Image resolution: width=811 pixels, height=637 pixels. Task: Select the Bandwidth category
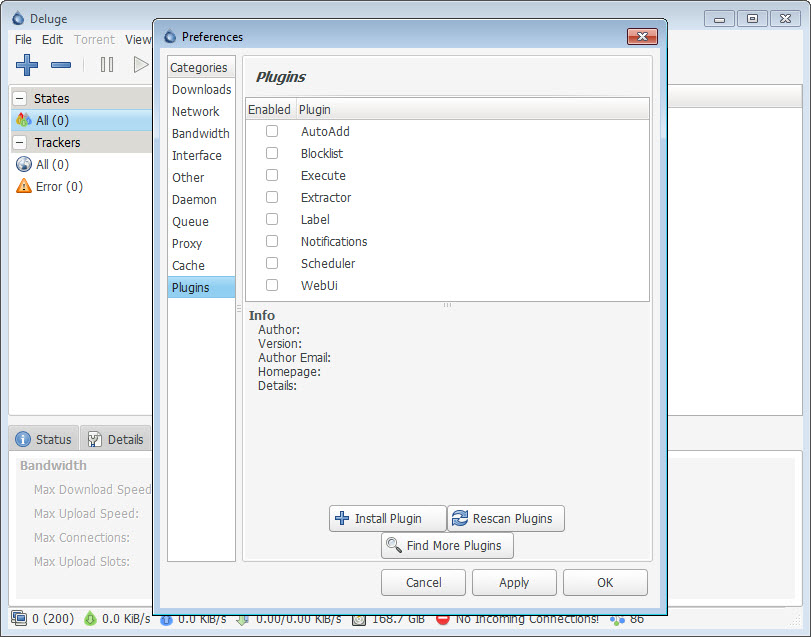[x=201, y=133]
